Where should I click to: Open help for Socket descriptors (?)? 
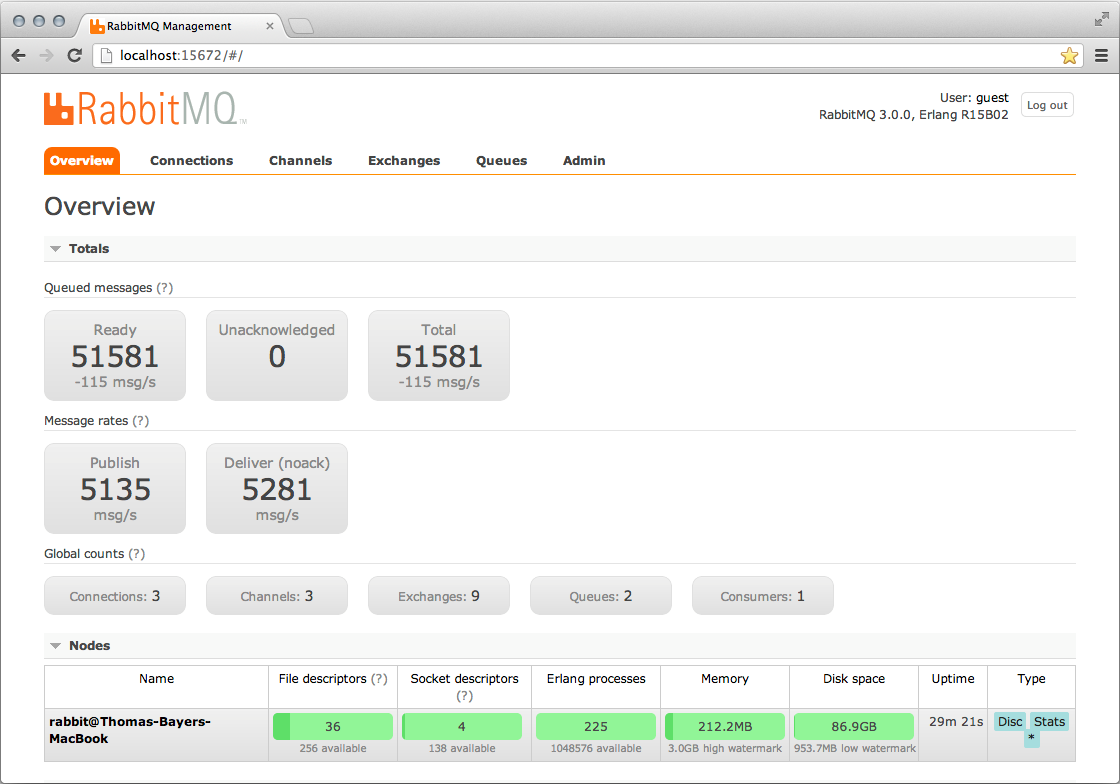tap(464, 695)
